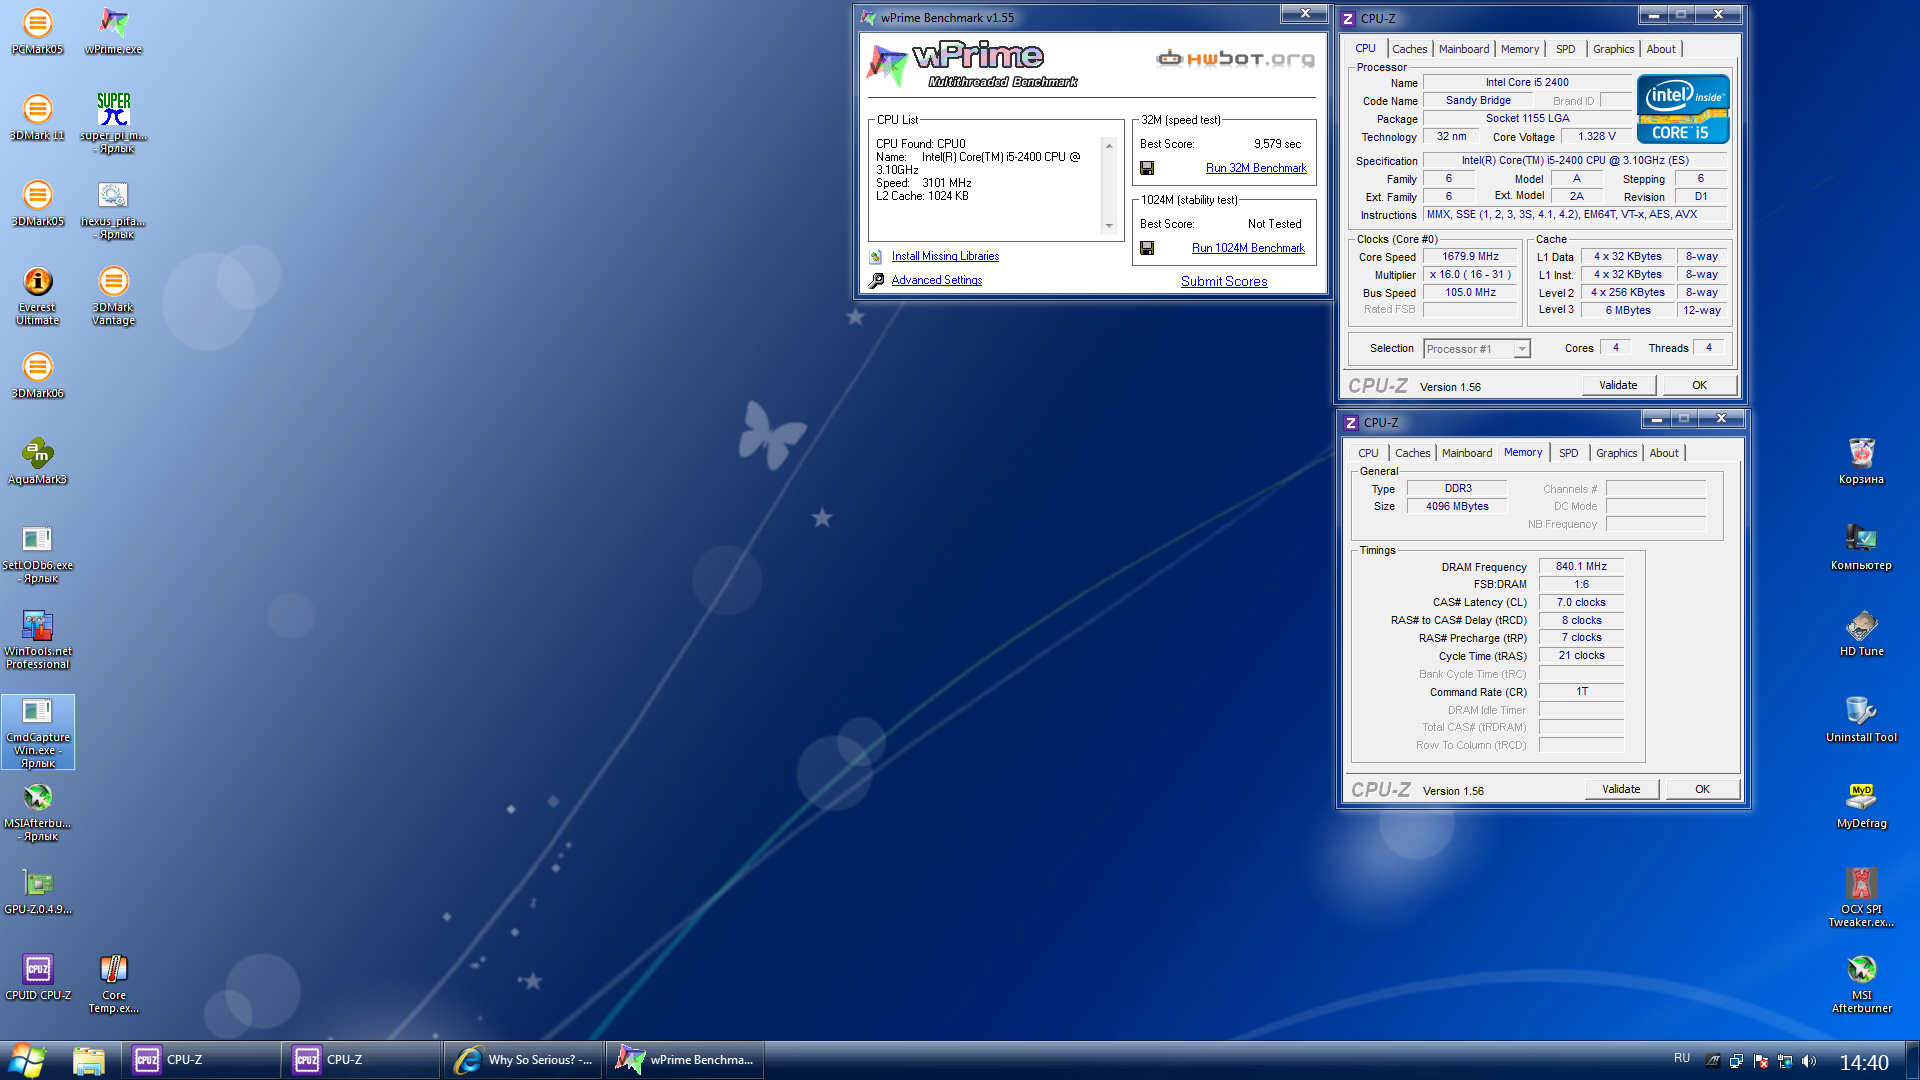
Task: Activate wPrime Benchmark taskbar item
Action: [685, 1060]
